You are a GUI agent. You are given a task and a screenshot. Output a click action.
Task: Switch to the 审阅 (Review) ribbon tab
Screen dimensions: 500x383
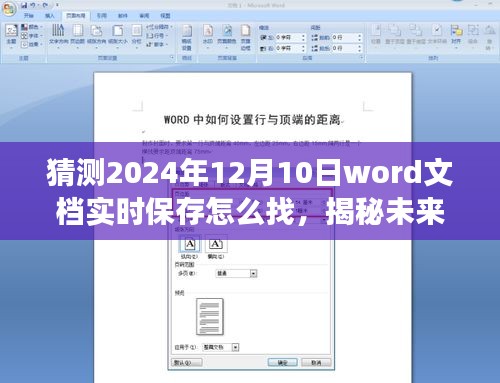coord(144,16)
